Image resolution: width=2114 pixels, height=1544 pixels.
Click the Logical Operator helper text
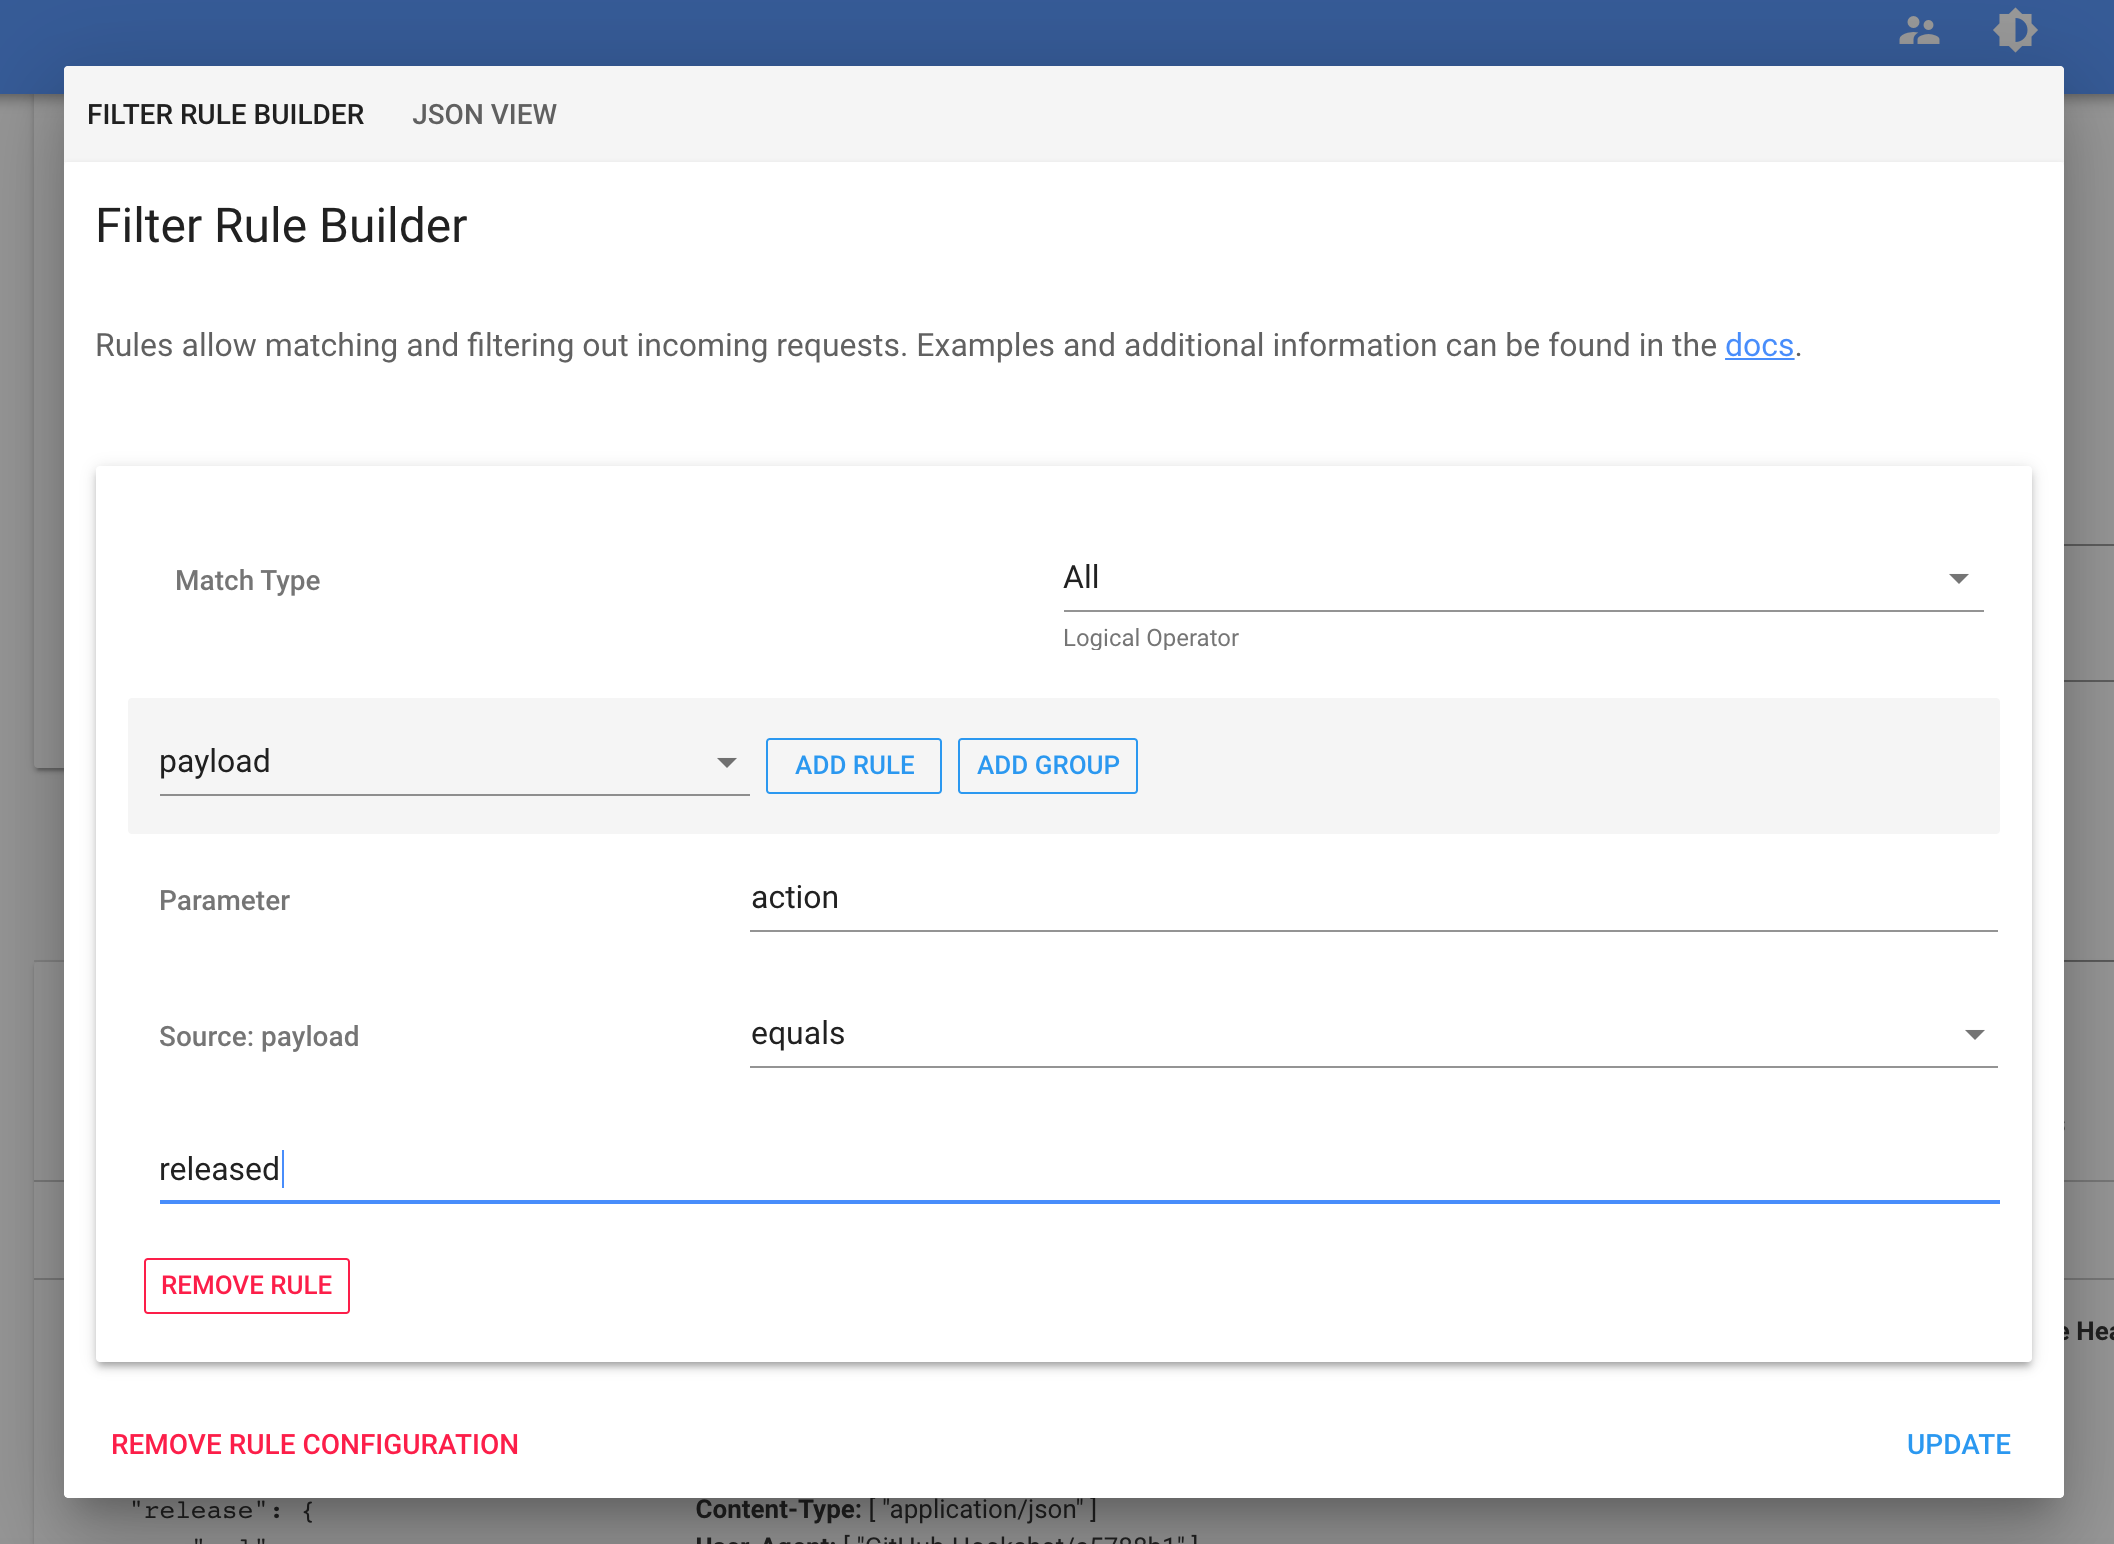point(1150,638)
